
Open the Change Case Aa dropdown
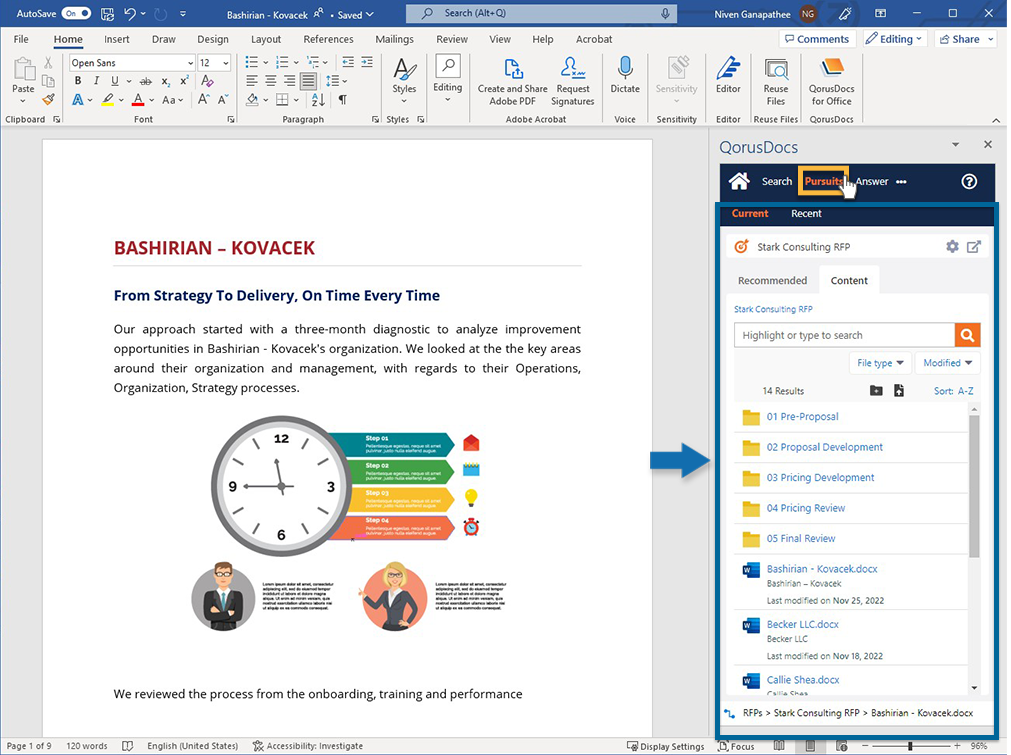172,100
